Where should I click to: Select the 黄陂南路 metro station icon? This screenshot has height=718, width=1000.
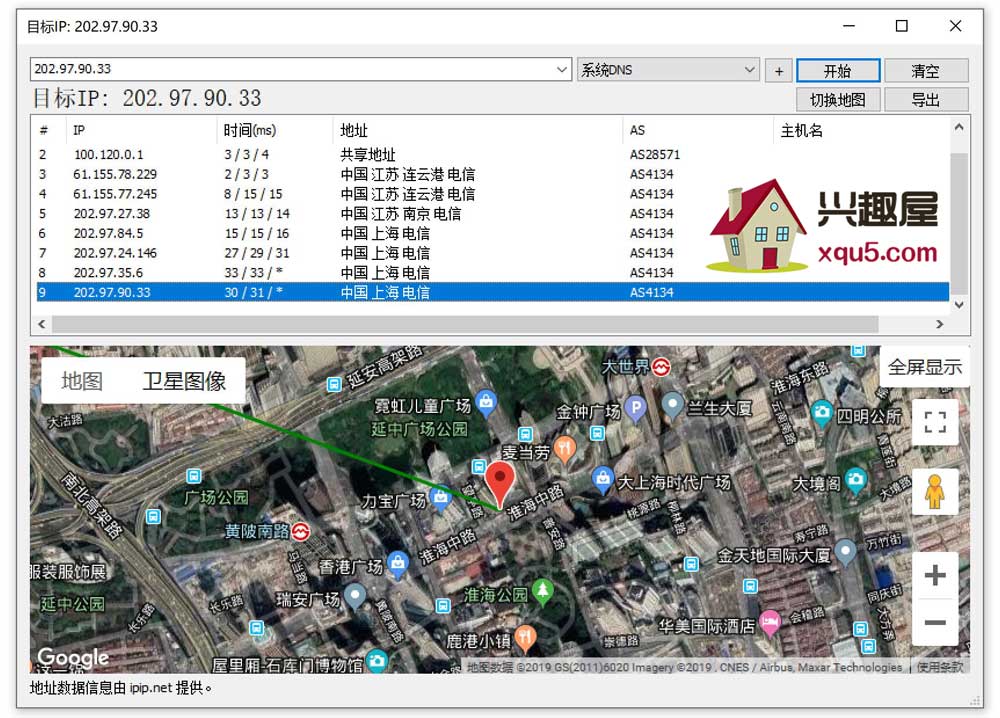pos(300,531)
